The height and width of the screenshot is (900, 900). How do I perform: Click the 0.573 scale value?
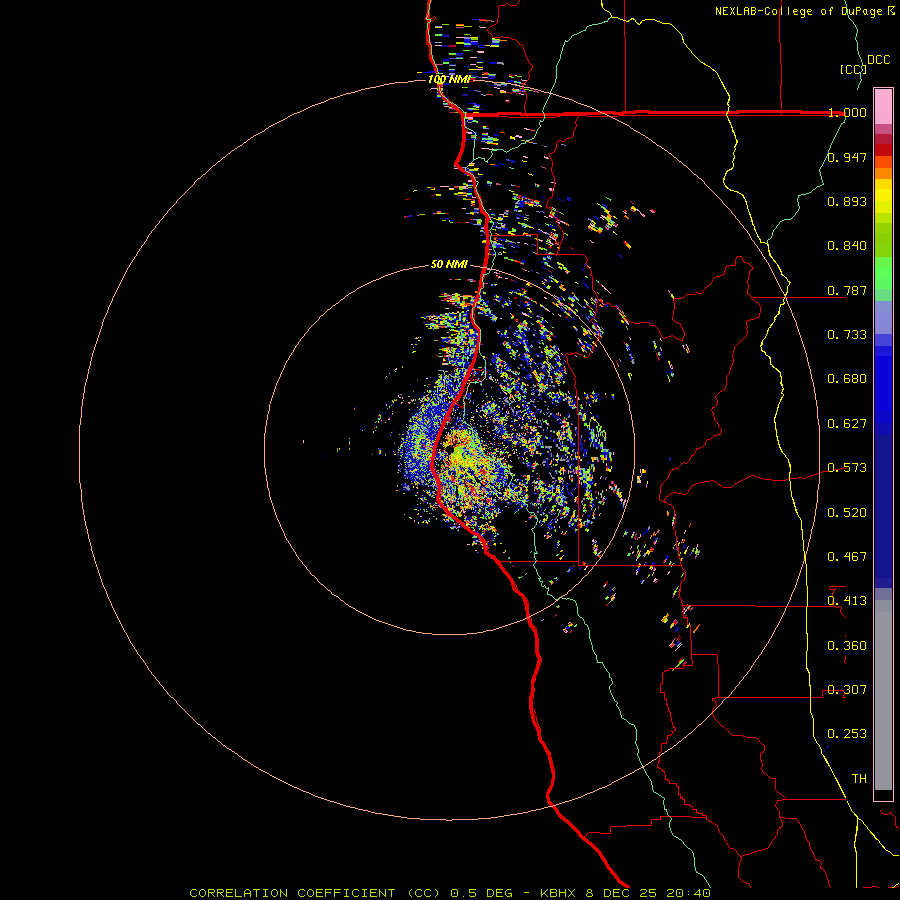click(x=847, y=467)
